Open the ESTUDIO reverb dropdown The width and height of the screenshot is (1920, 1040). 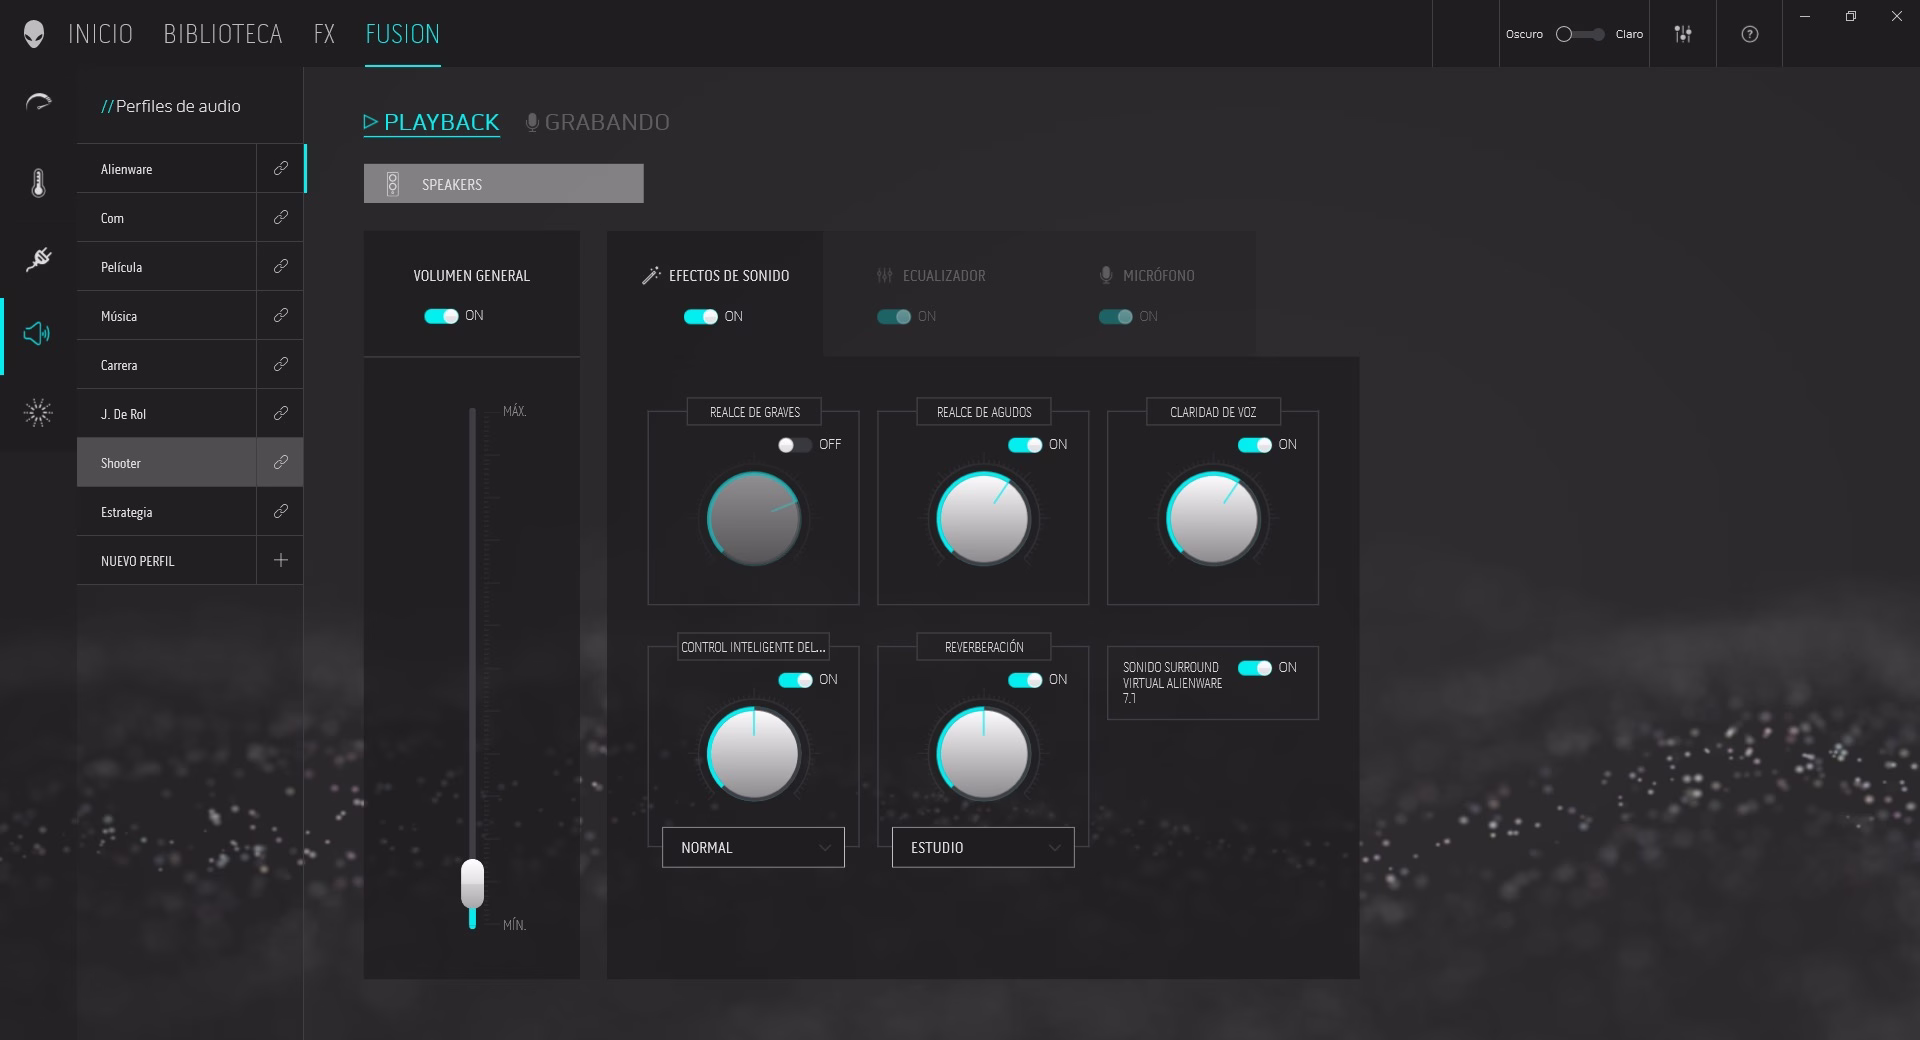coord(983,848)
